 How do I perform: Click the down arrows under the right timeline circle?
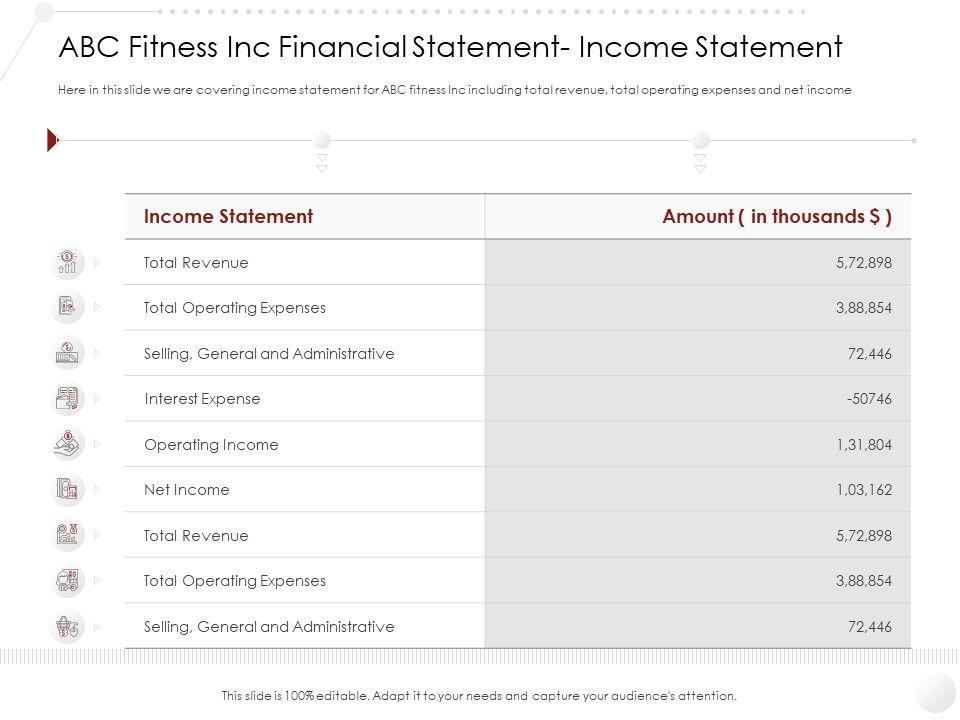point(700,163)
